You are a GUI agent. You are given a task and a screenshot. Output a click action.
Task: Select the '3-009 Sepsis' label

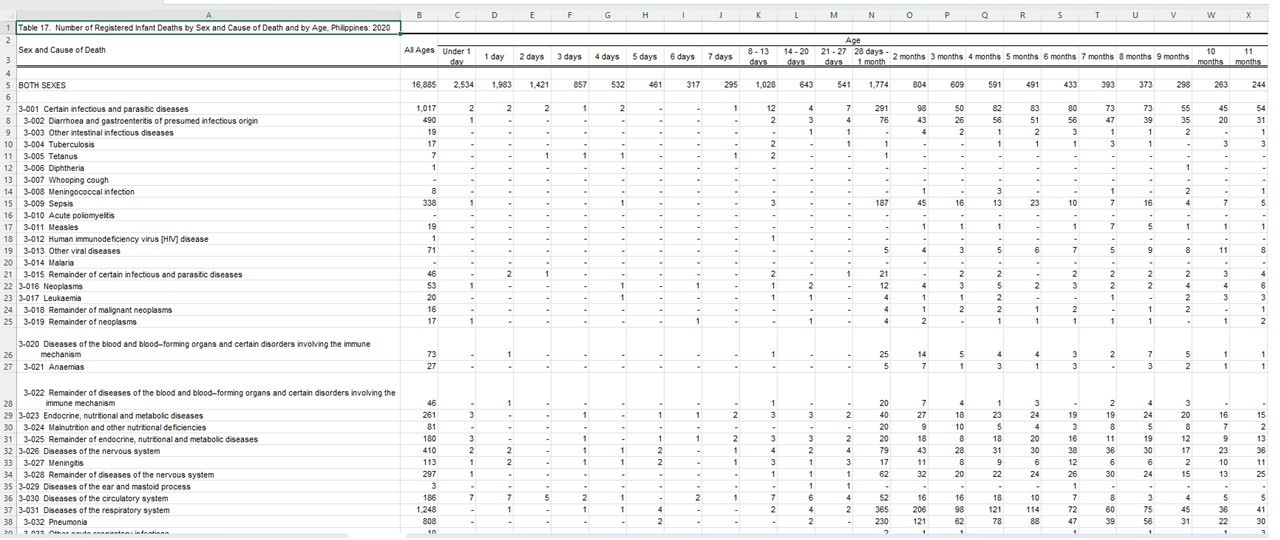tap(48, 203)
